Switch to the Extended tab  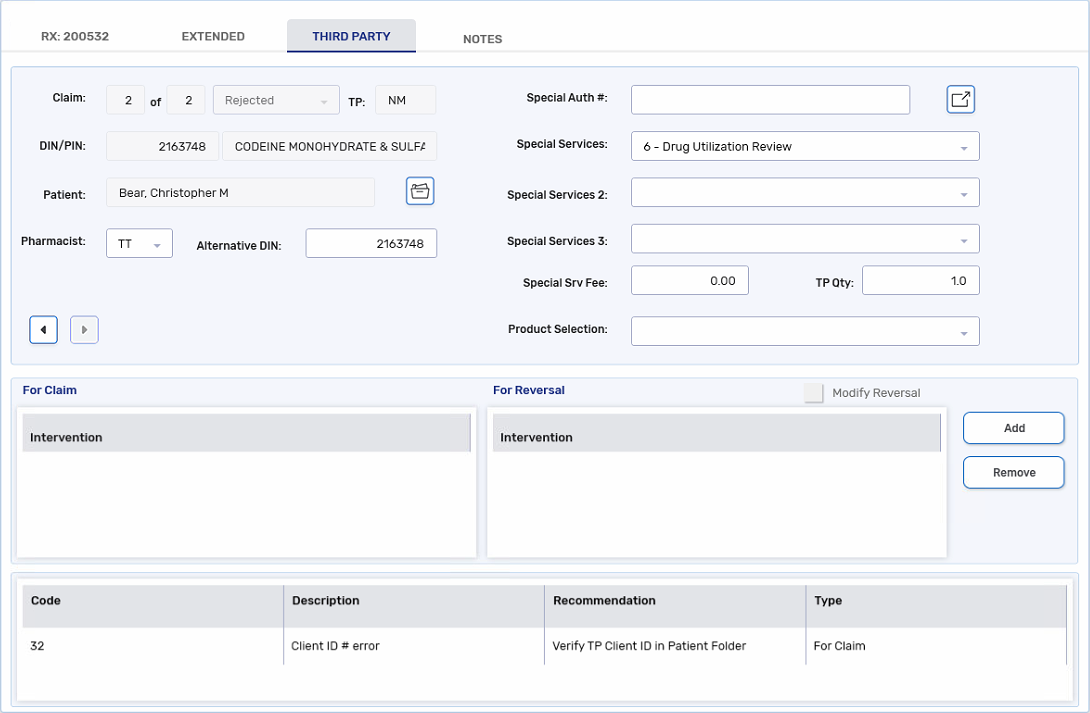tap(213, 37)
